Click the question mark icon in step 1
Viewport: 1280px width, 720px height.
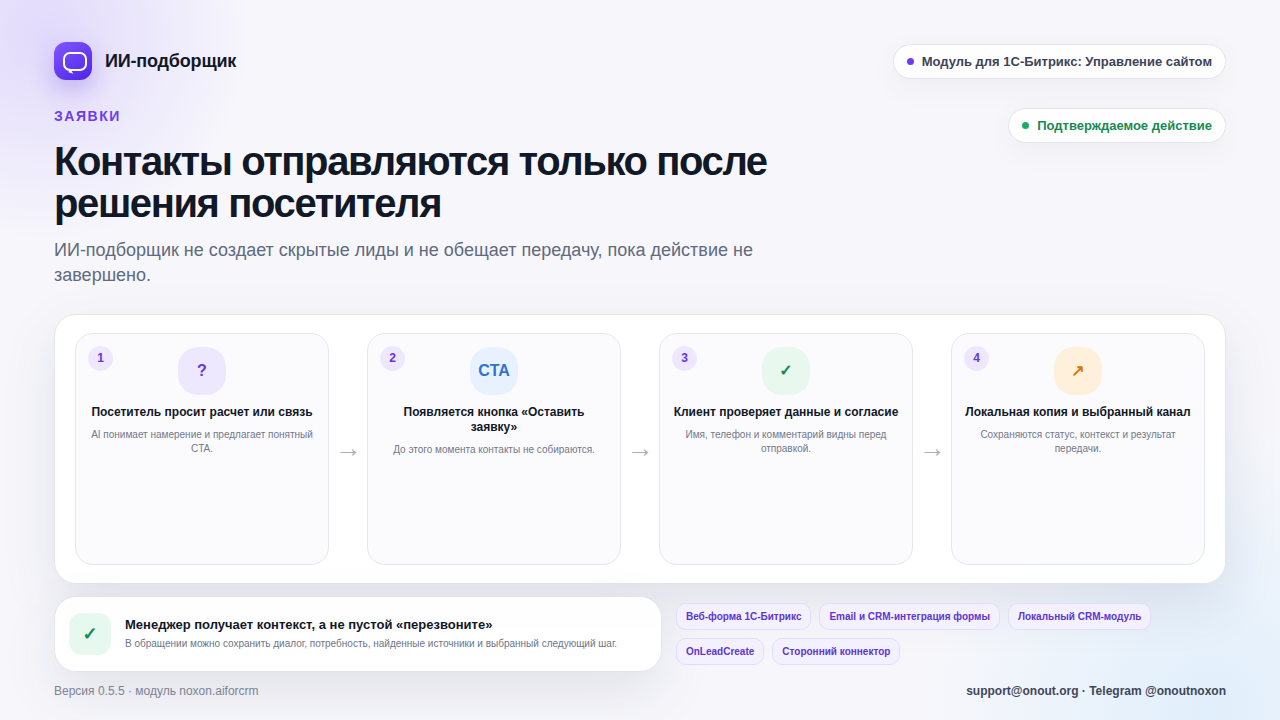[x=202, y=371]
